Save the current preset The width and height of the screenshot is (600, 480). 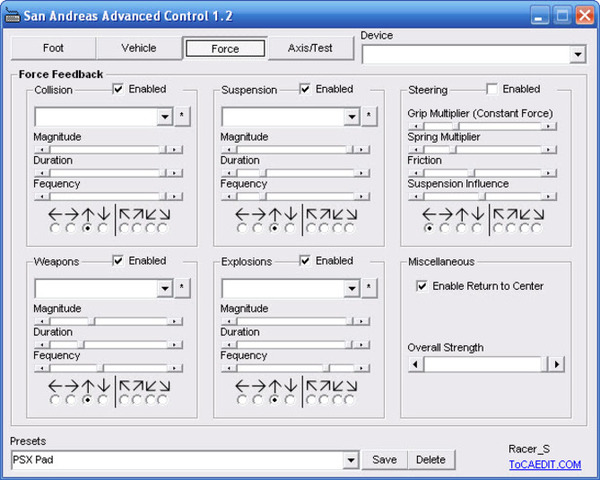pyautogui.click(x=384, y=460)
